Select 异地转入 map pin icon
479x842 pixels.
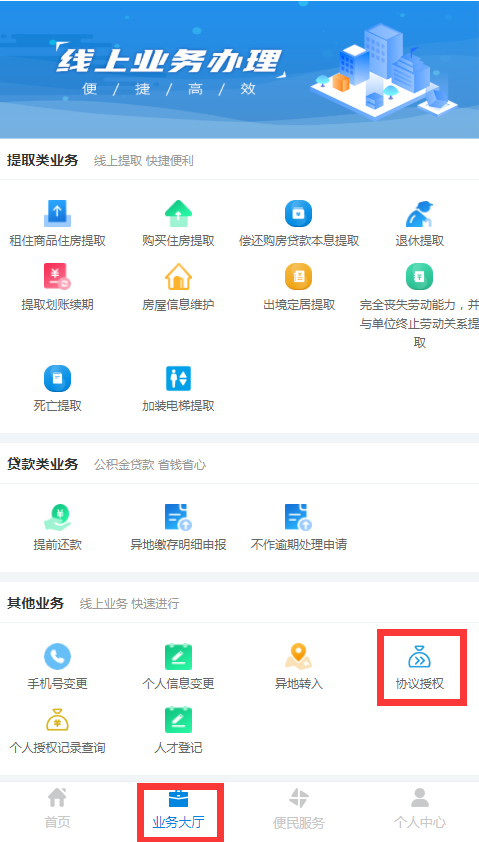click(x=299, y=656)
